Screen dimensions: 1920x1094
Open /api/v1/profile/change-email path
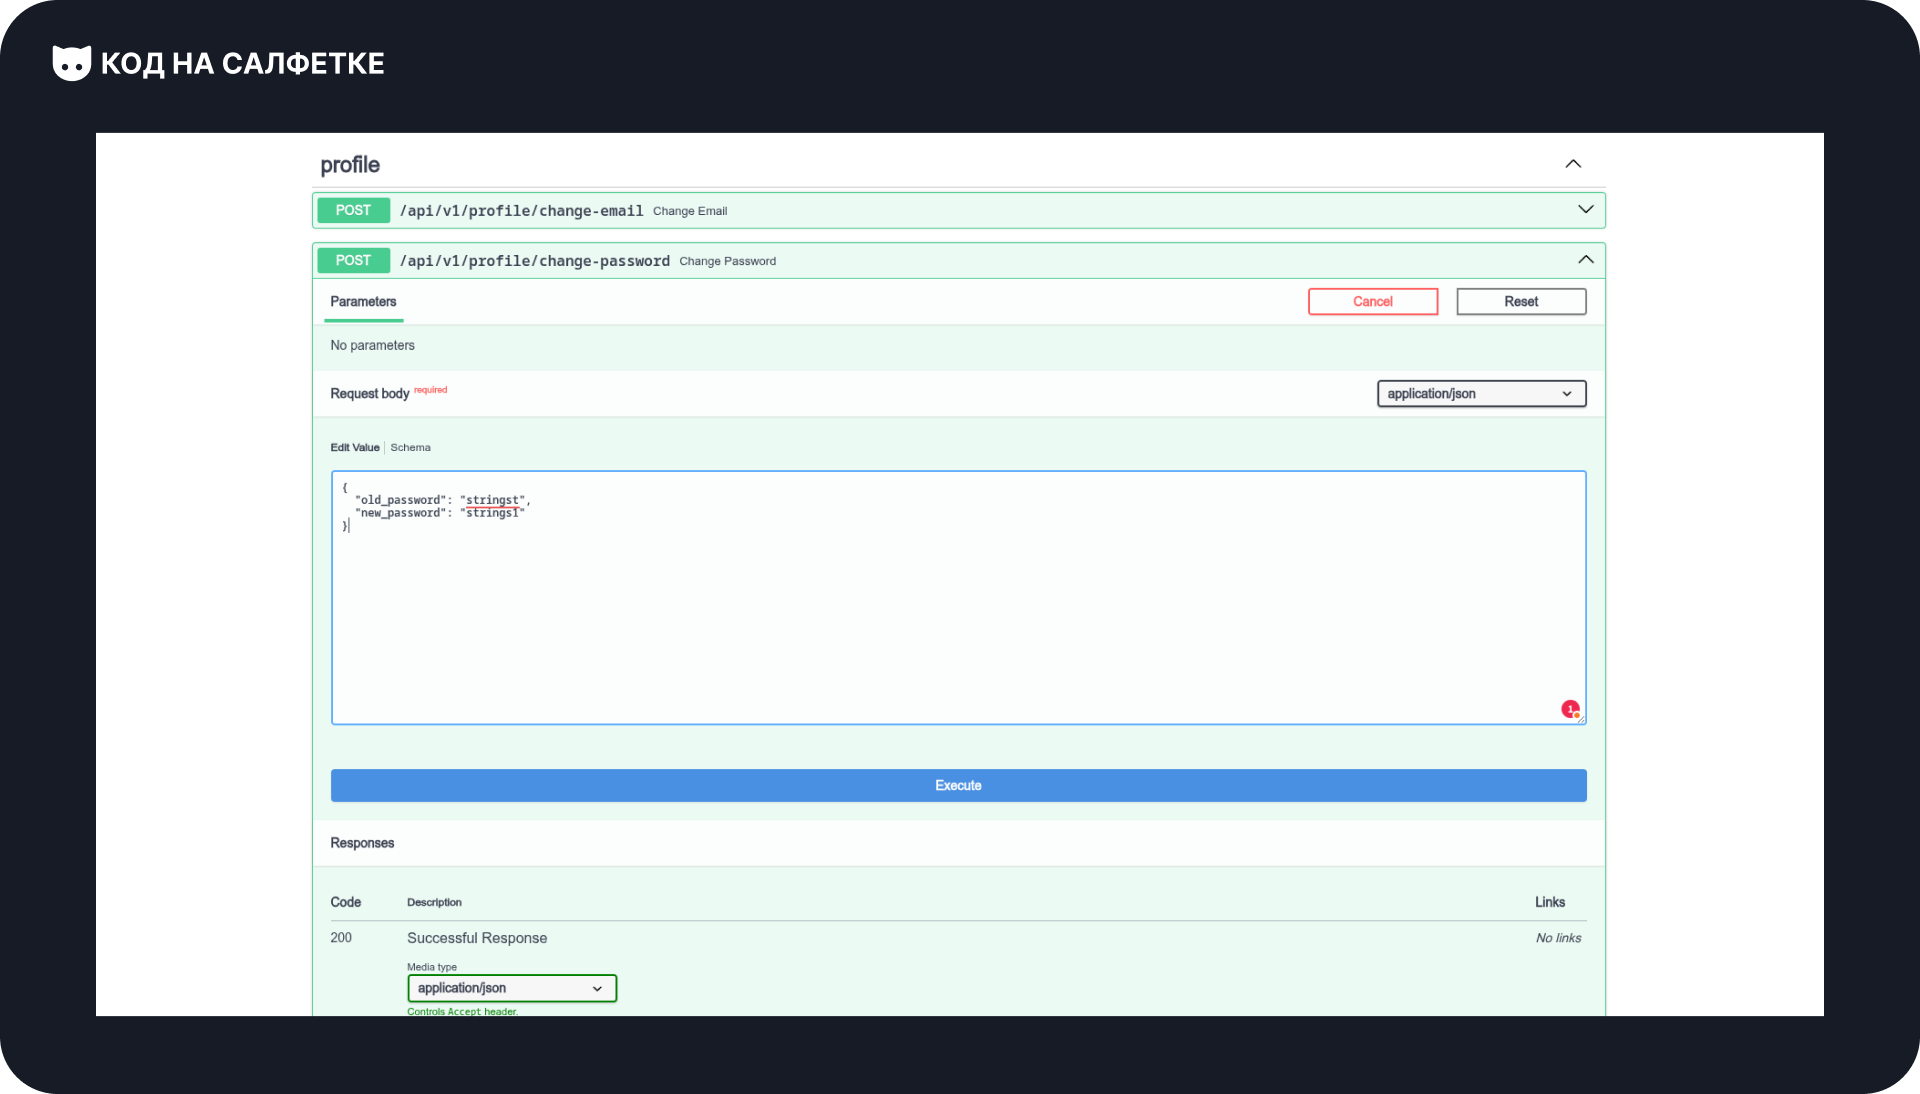521,211
